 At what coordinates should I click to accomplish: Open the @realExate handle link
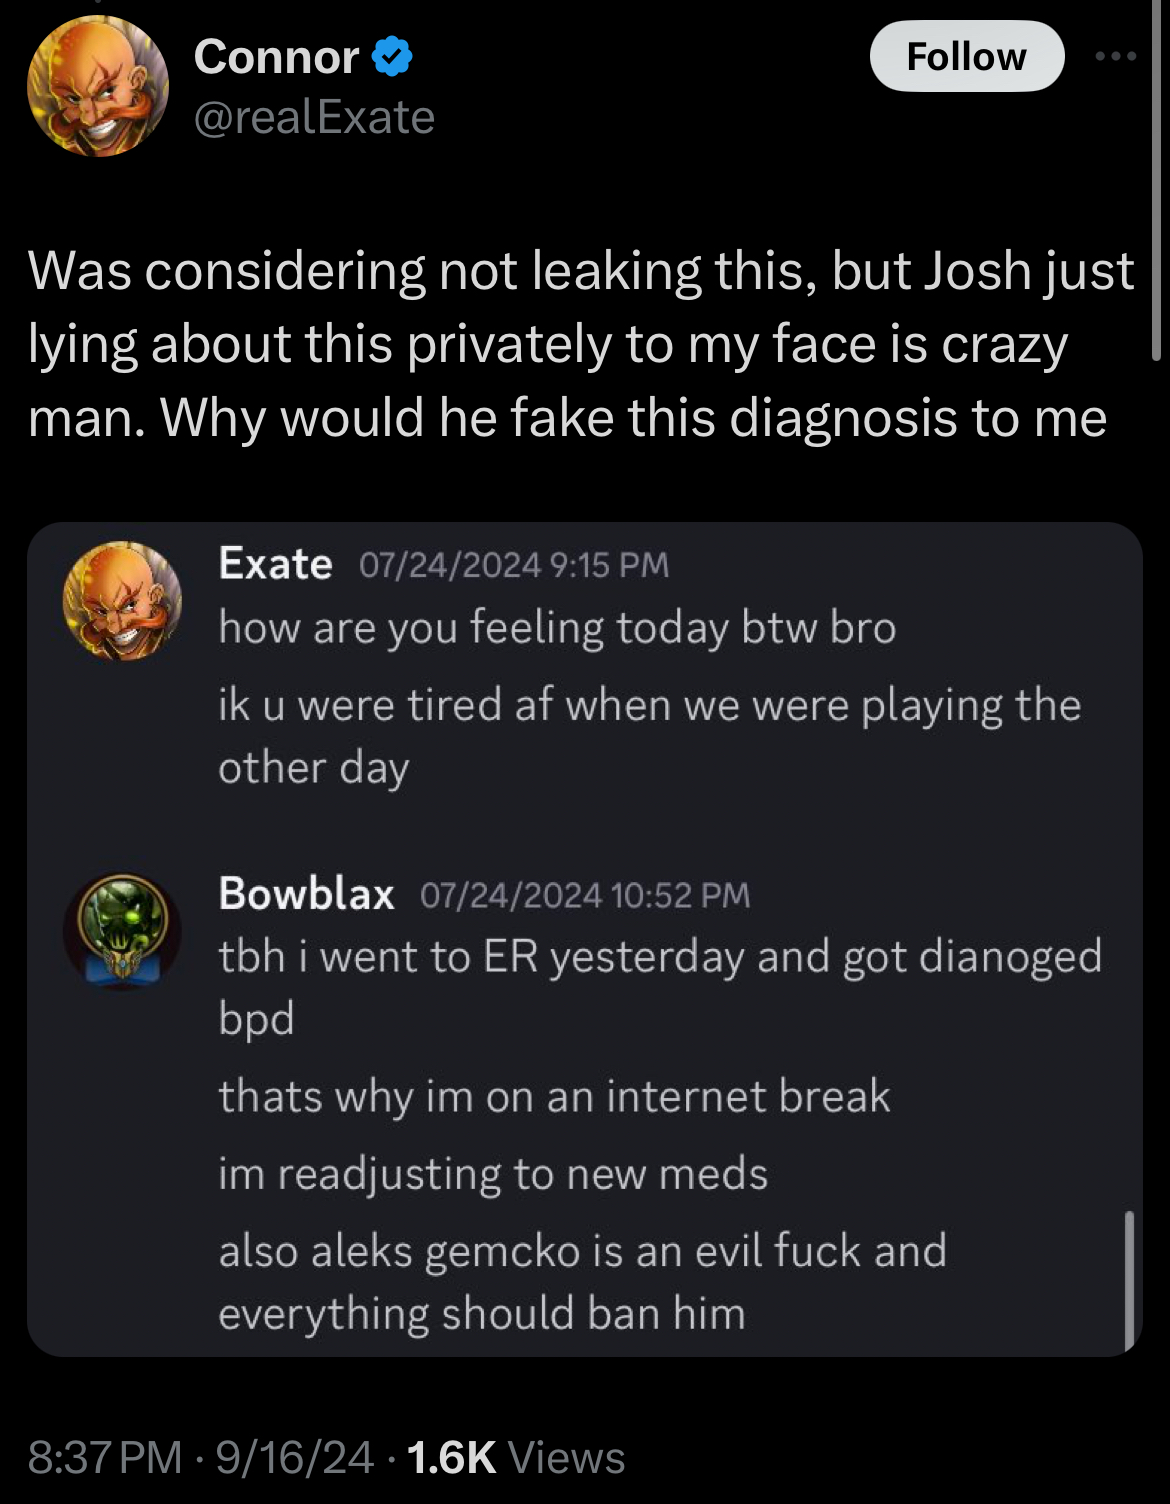point(314,118)
